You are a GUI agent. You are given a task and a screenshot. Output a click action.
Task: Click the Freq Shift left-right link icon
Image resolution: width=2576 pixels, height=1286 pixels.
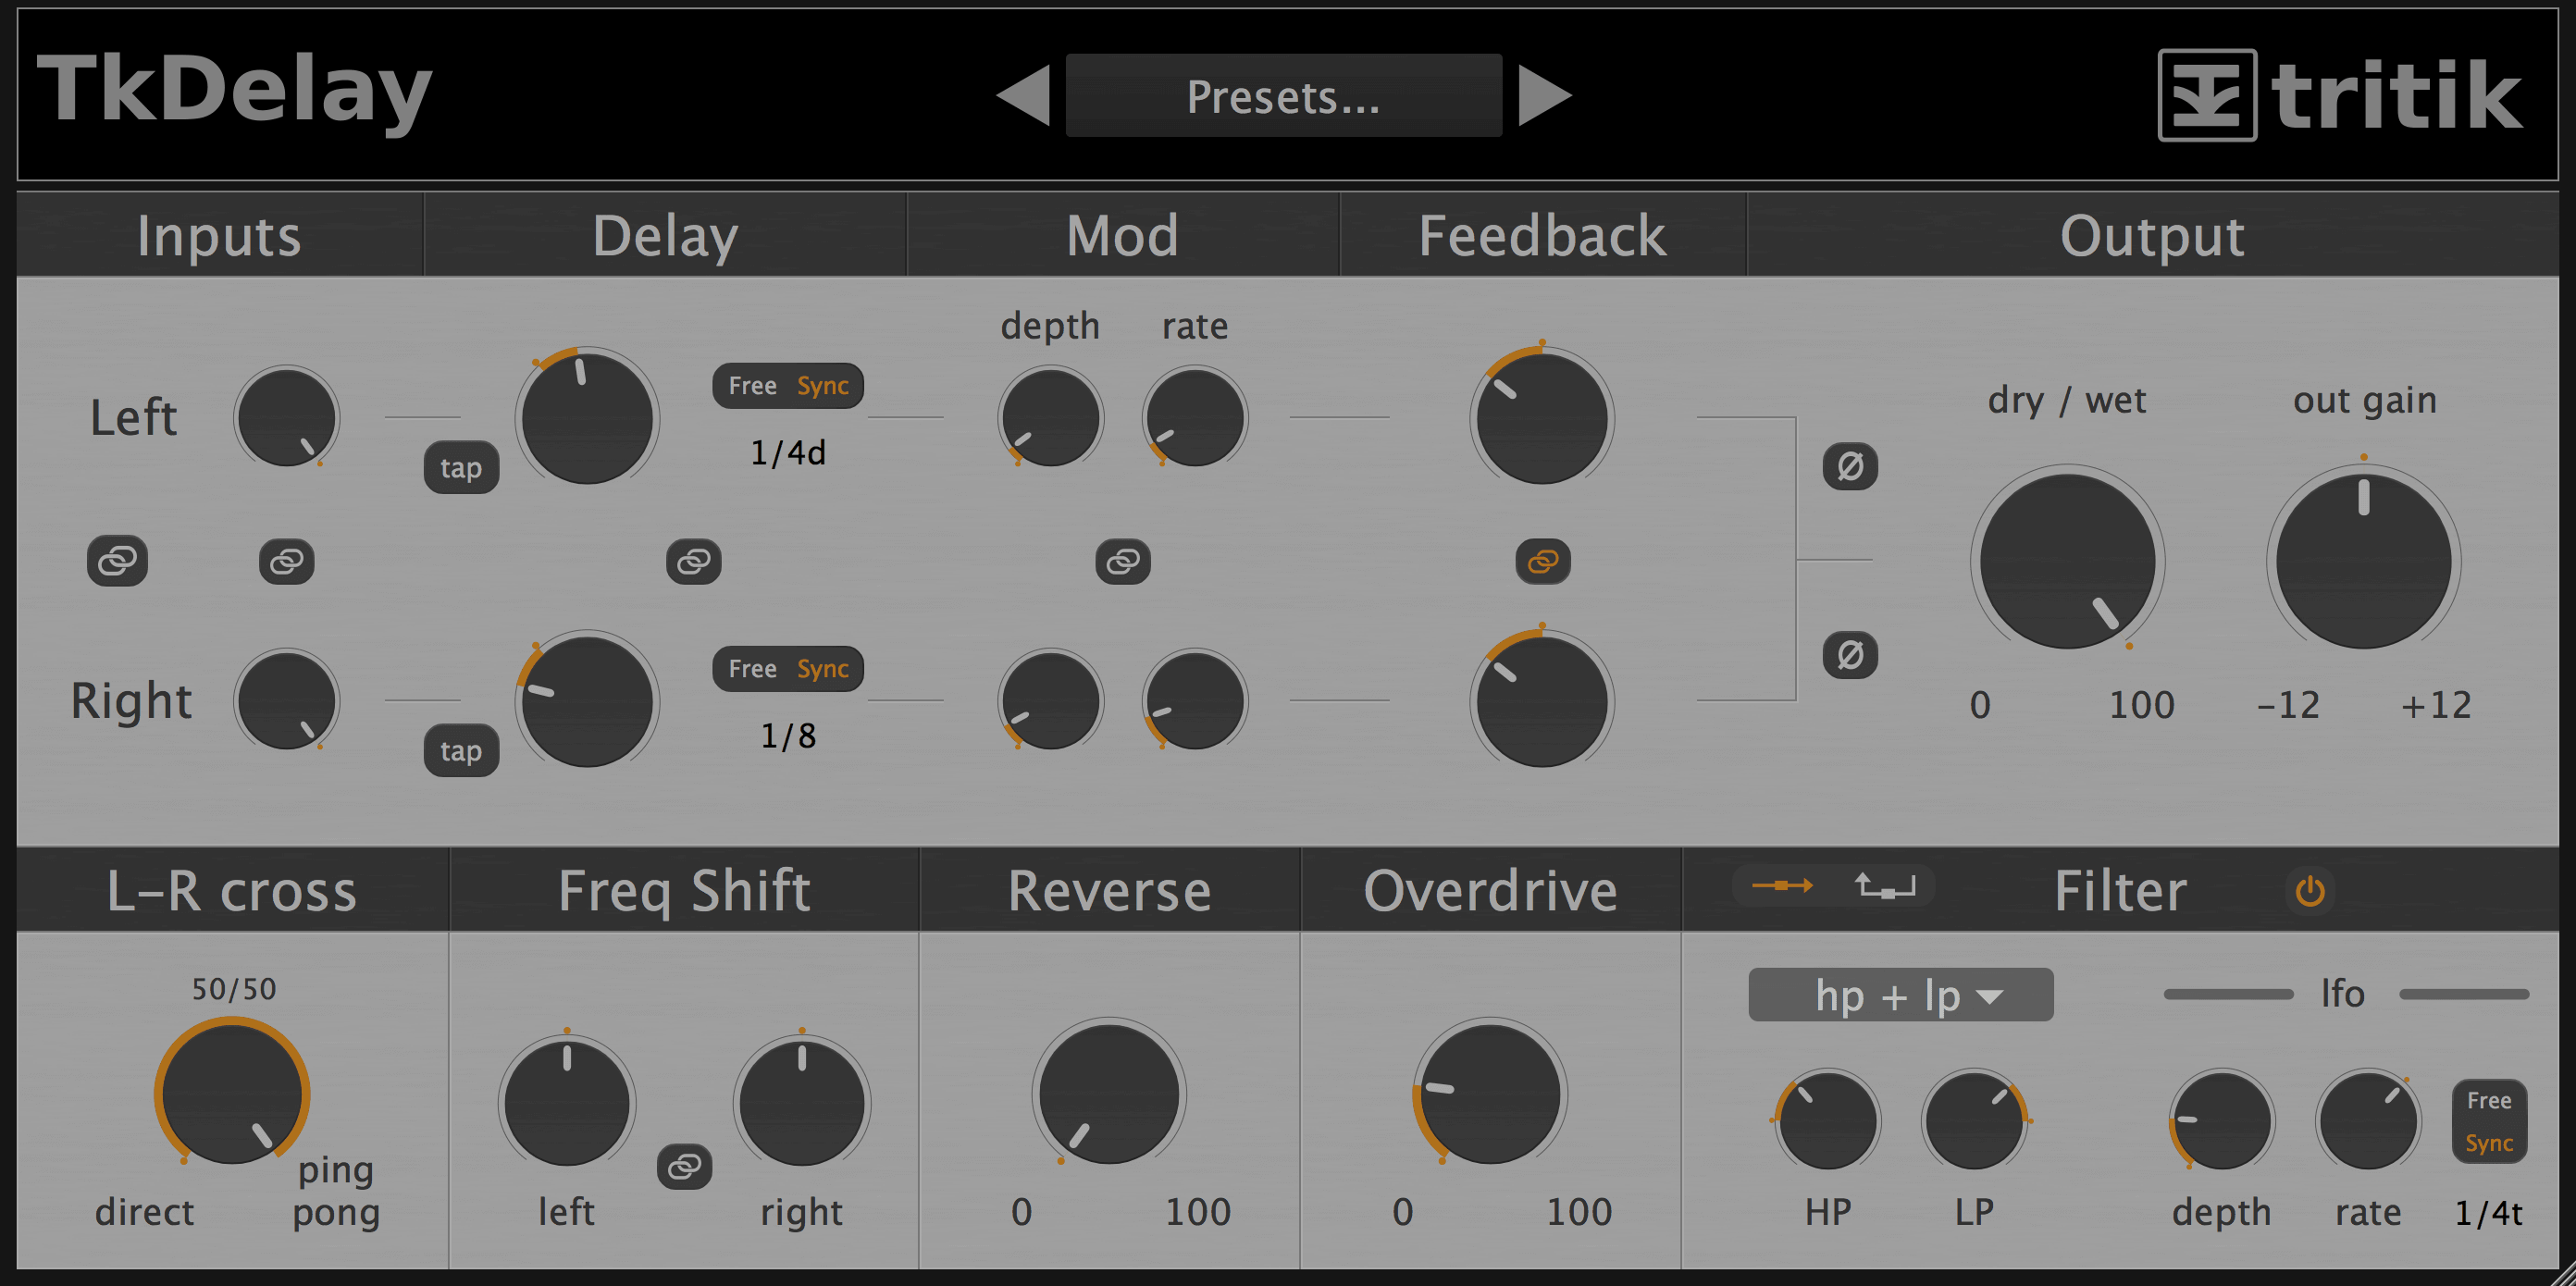684,1166
